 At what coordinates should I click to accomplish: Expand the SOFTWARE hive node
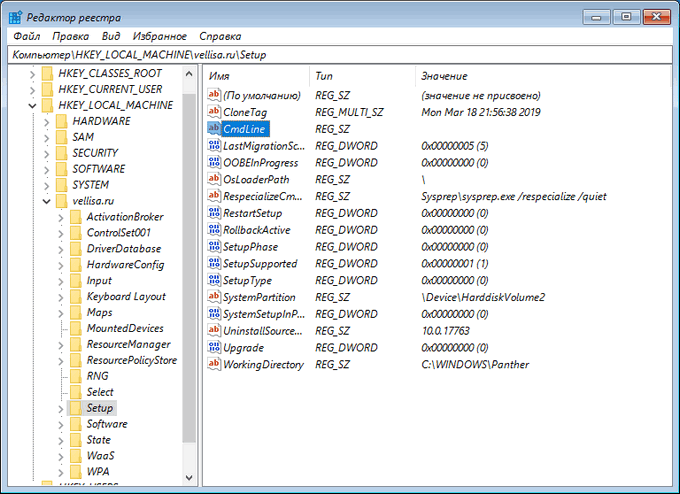47,169
